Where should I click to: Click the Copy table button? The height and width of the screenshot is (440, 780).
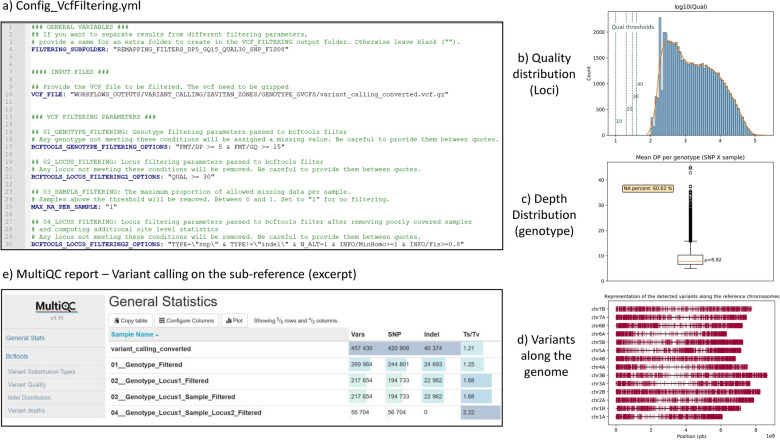click(x=130, y=321)
